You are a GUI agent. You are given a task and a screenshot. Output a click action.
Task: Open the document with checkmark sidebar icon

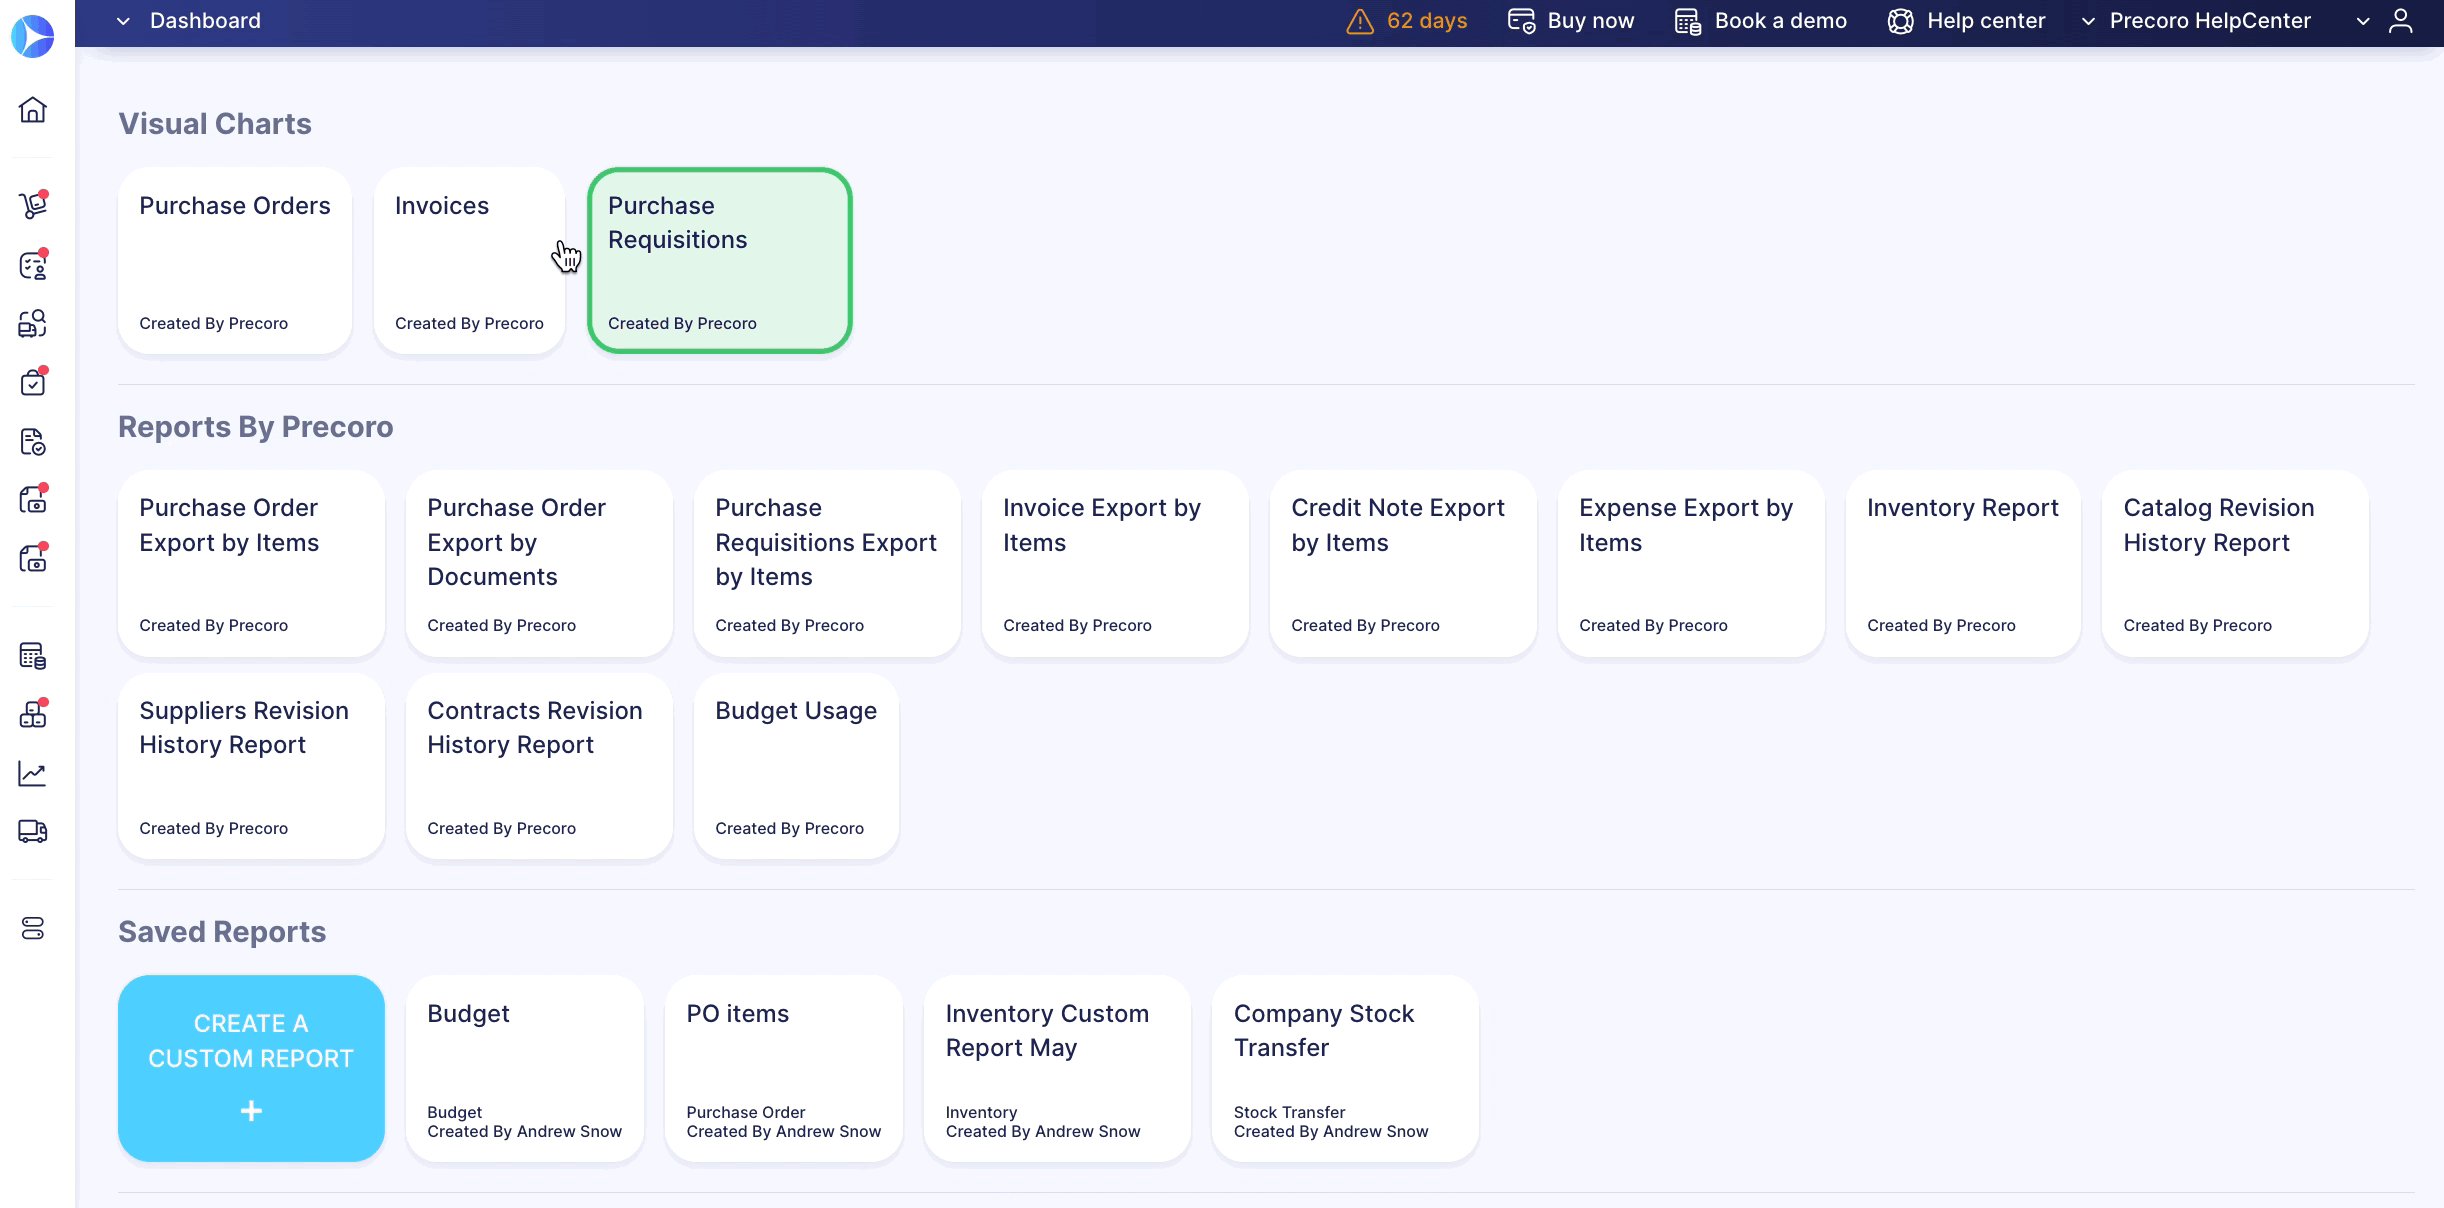point(33,442)
